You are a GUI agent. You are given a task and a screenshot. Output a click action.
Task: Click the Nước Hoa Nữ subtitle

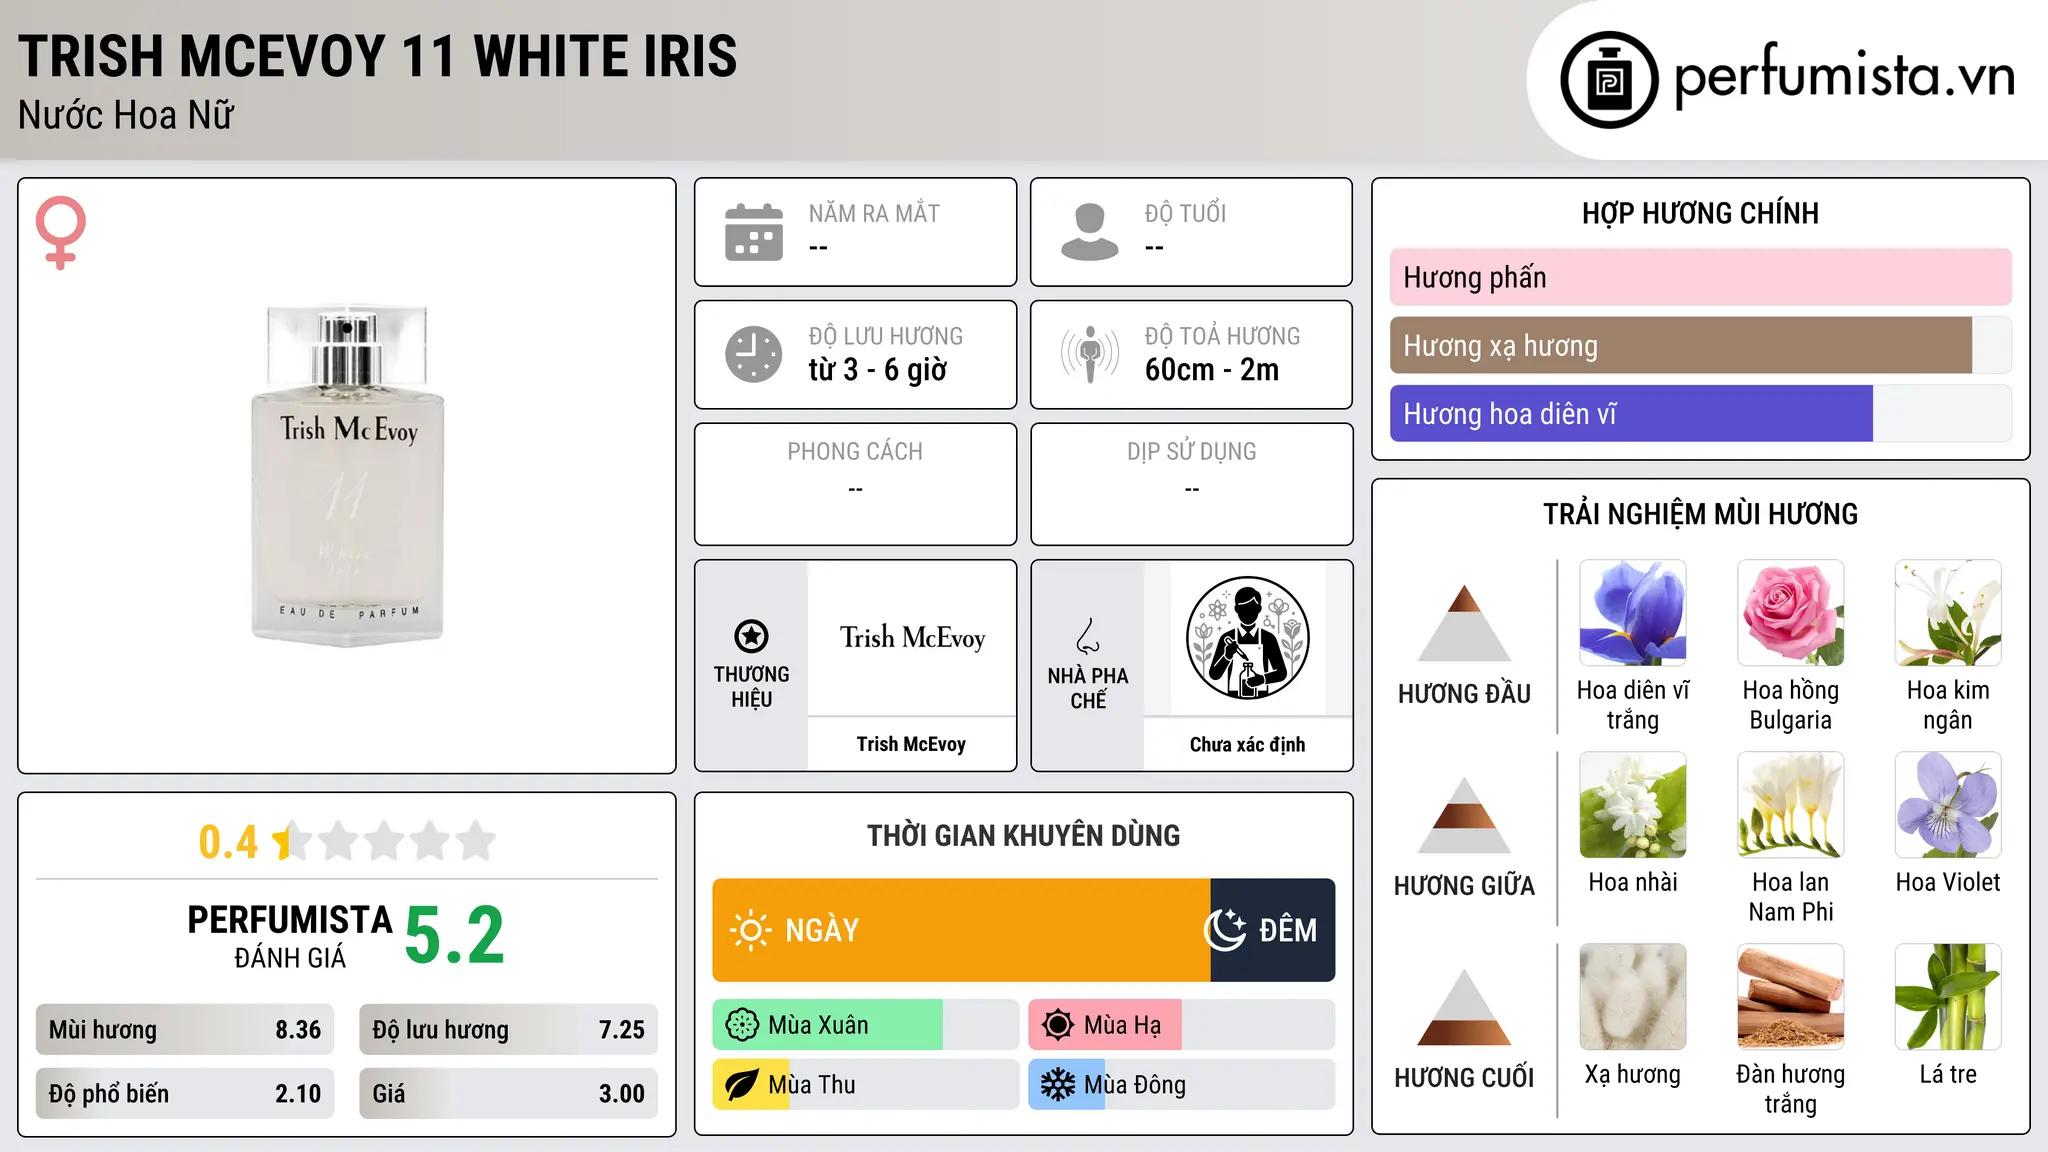126,115
